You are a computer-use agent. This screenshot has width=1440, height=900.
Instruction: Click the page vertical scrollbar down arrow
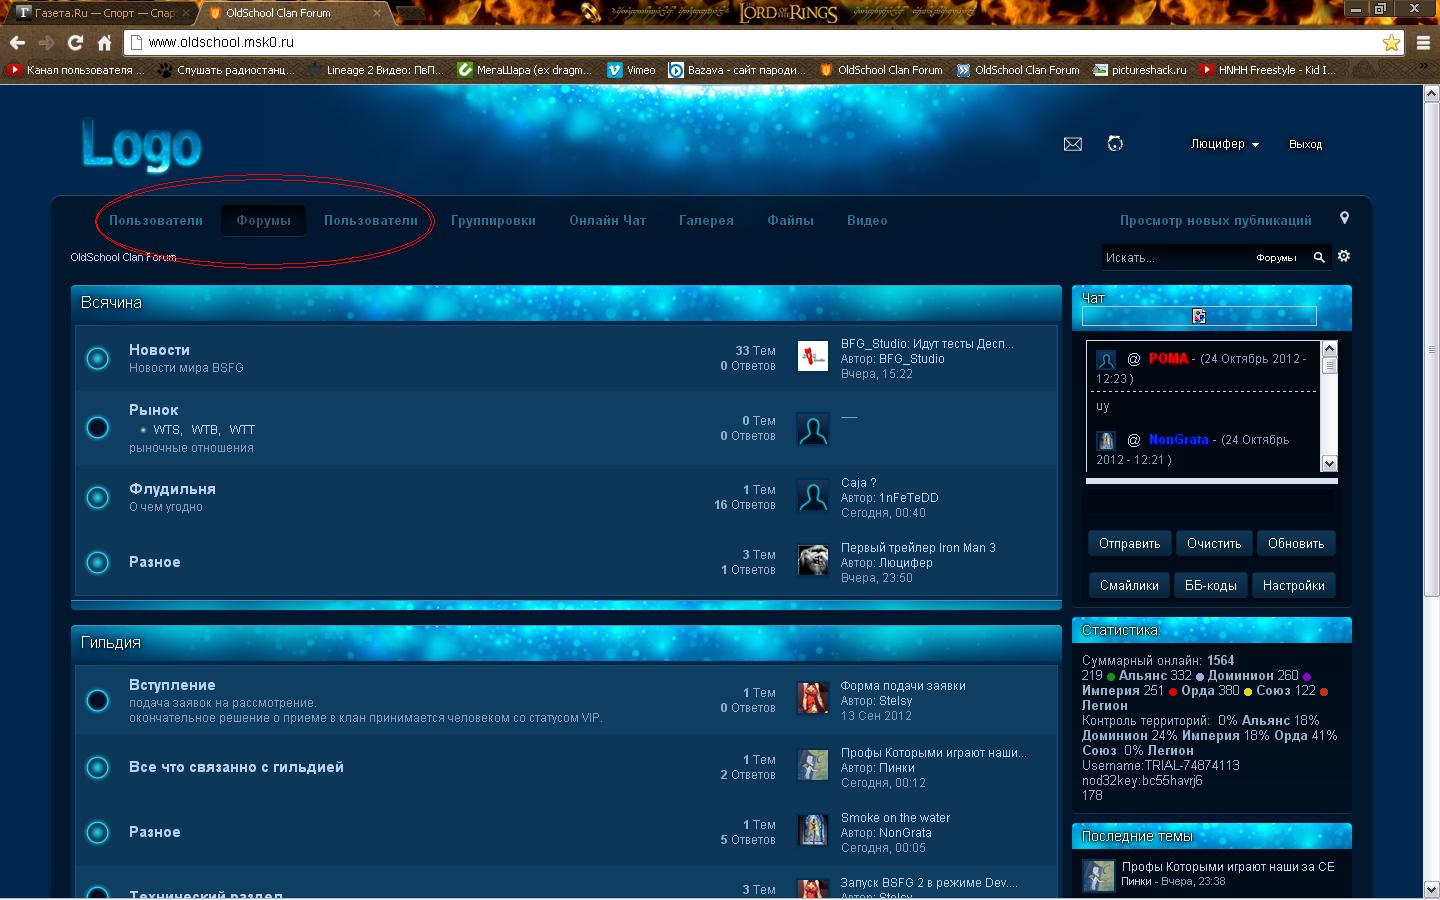click(1431, 889)
